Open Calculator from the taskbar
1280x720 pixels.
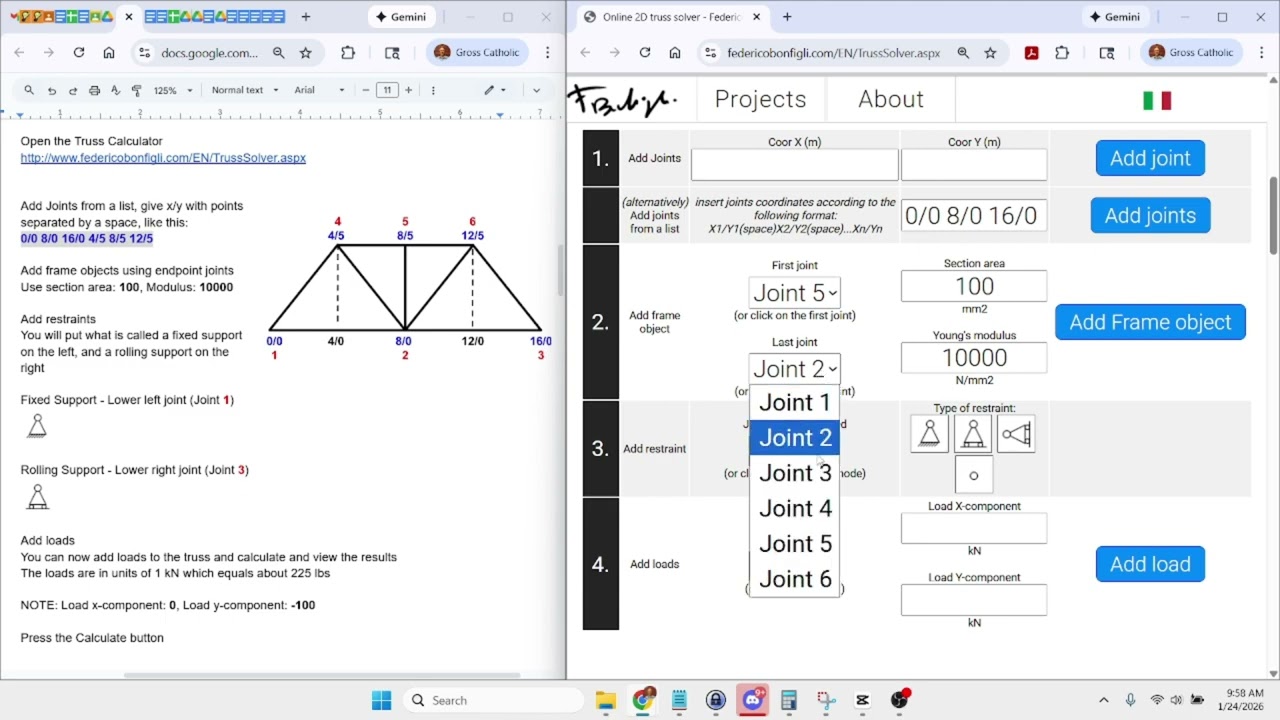tap(788, 700)
